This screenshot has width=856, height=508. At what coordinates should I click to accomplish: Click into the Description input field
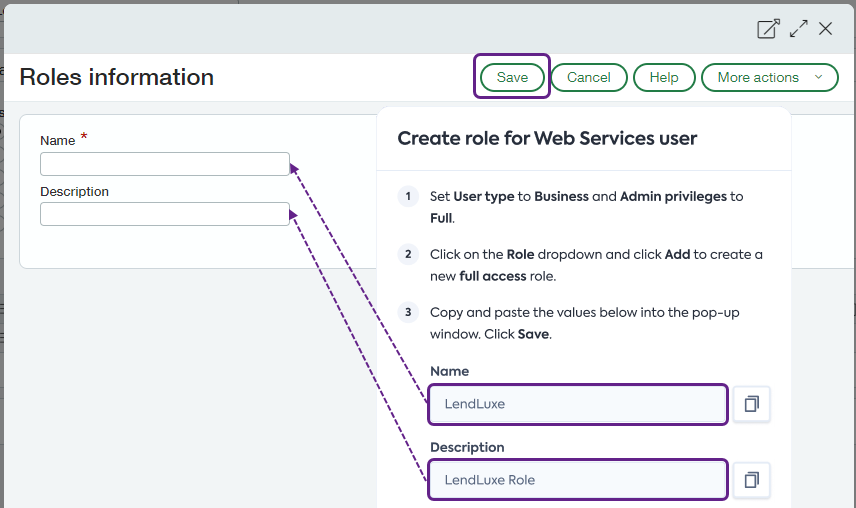[x=165, y=214]
